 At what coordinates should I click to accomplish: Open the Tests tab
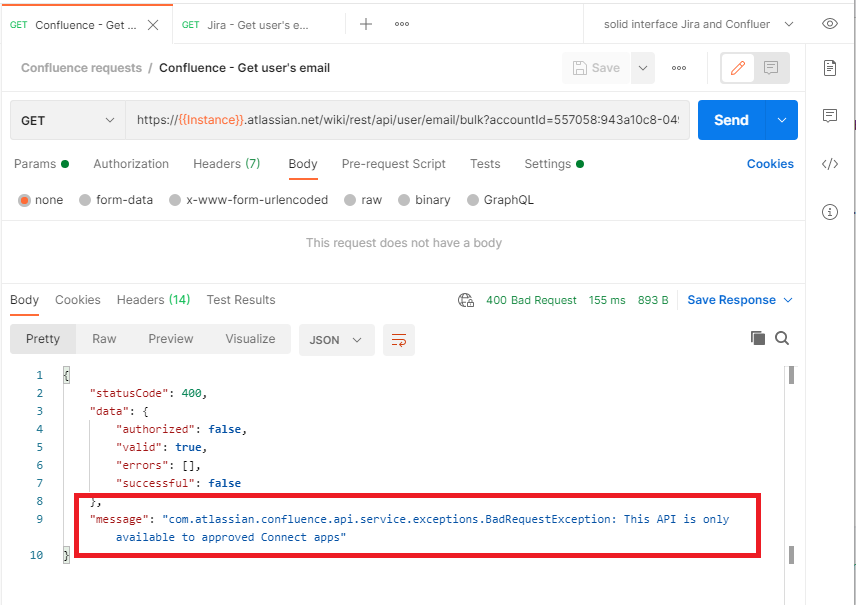click(485, 164)
